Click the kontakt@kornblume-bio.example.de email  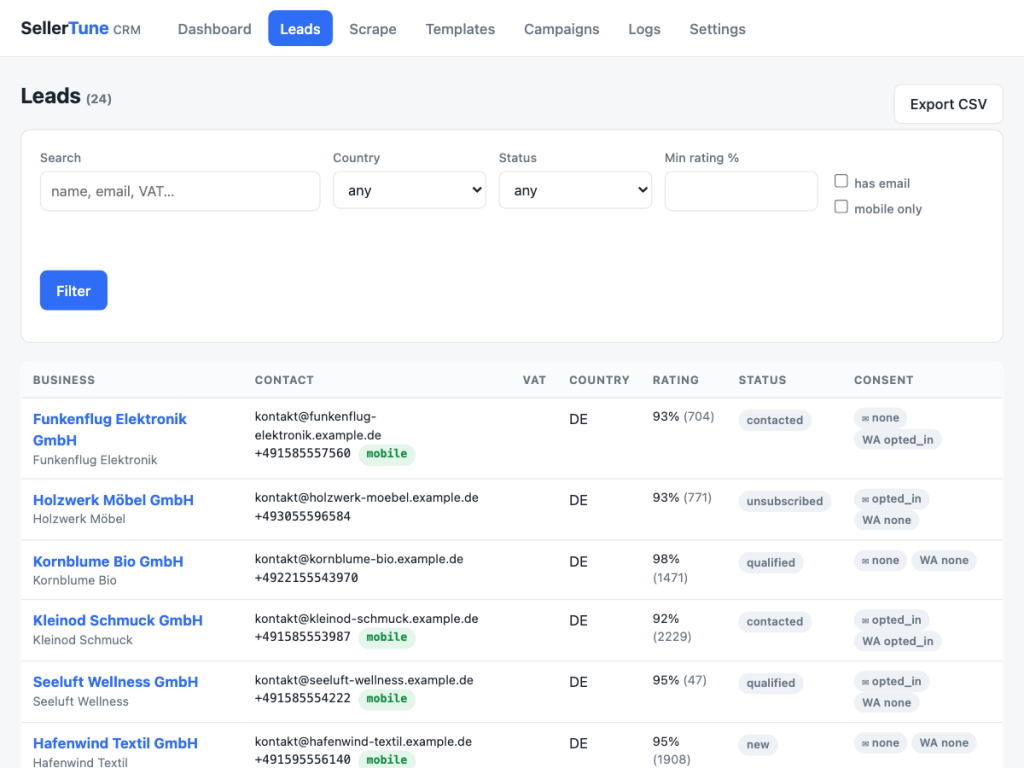tap(359, 558)
